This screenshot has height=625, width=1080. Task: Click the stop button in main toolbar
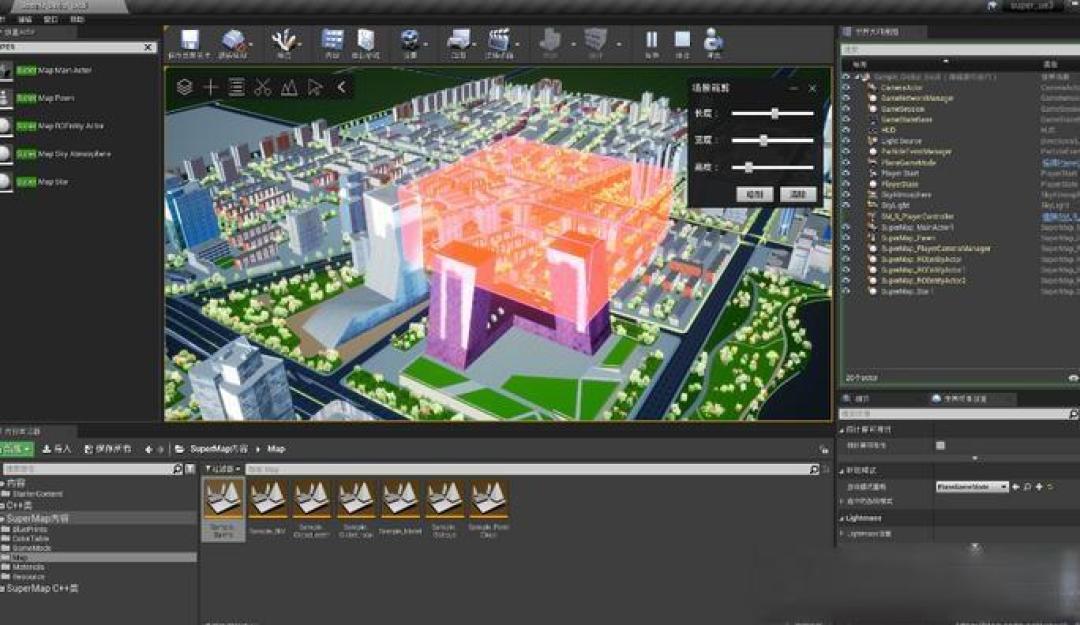(x=682, y=40)
